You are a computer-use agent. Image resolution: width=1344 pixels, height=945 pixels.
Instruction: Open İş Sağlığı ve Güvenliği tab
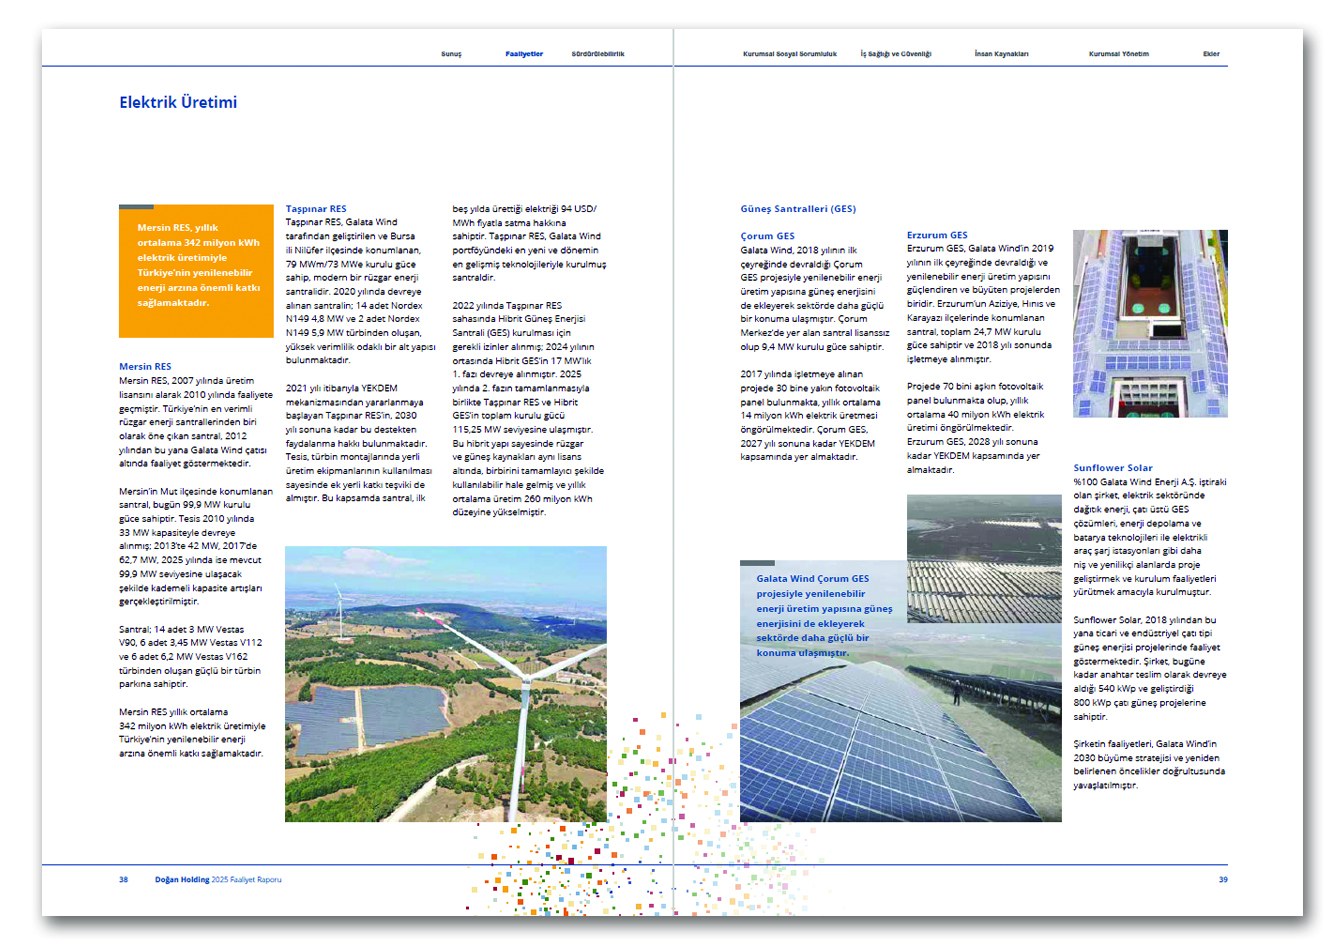point(896,54)
